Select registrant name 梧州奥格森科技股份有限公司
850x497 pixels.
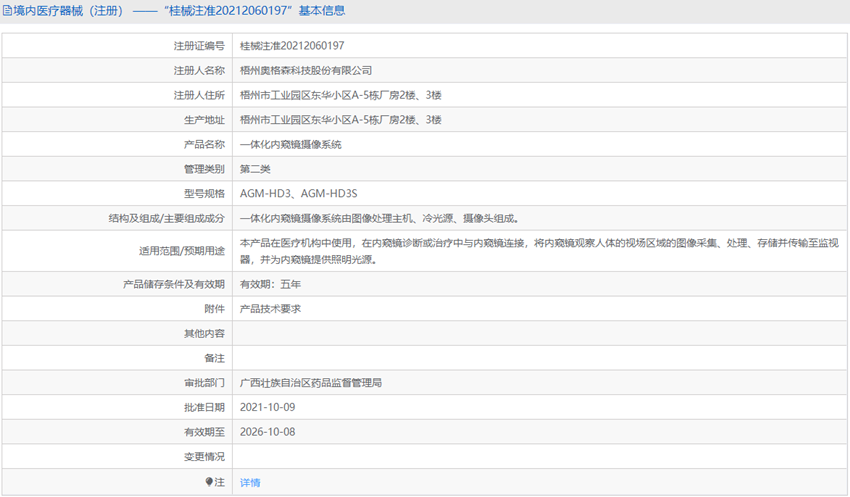click(x=306, y=70)
